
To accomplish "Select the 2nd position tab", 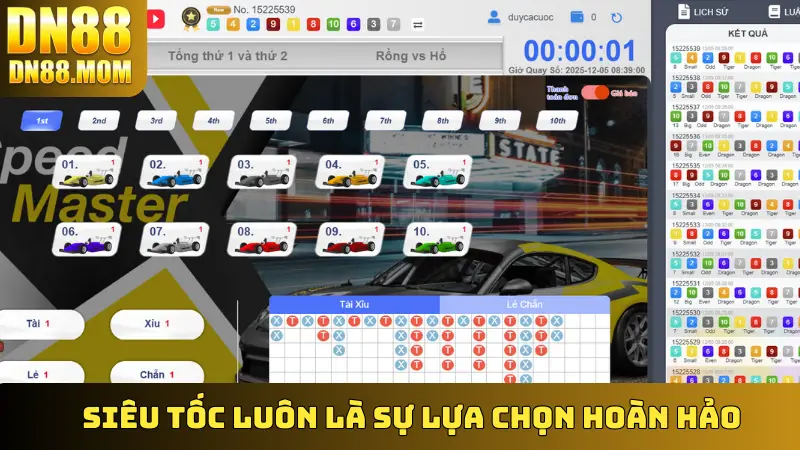I will pos(99,121).
